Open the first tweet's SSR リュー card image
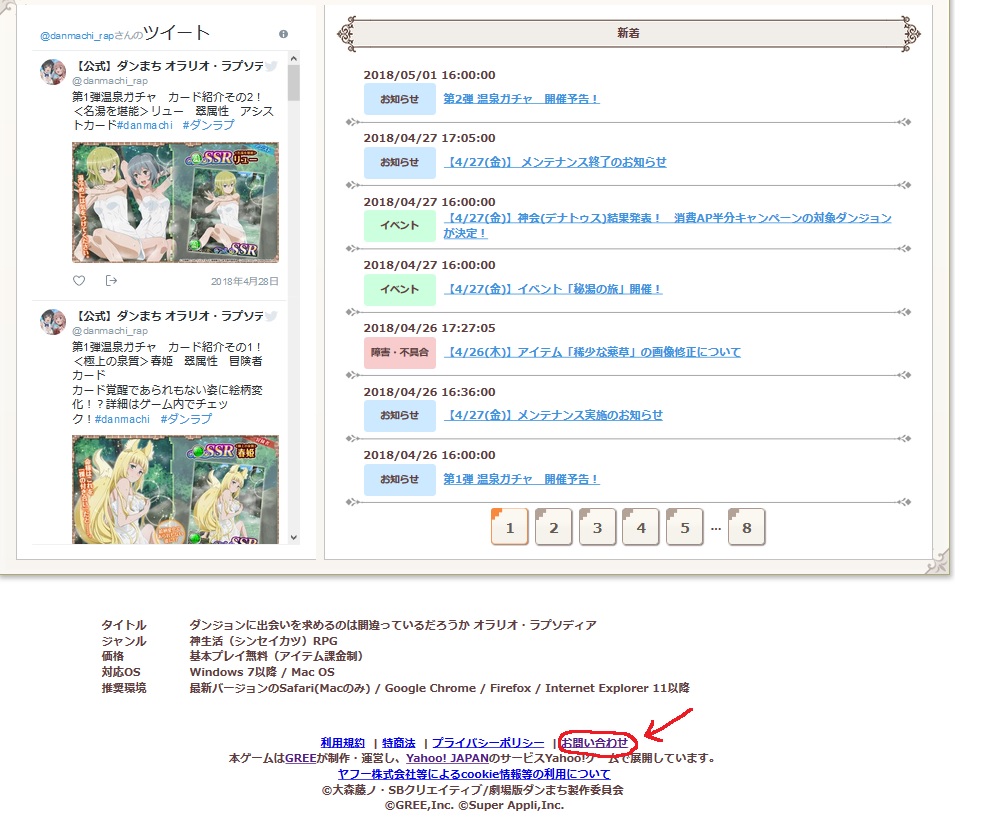Image resolution: width=998 pixels, height=822 pixels. click(175, 202)
